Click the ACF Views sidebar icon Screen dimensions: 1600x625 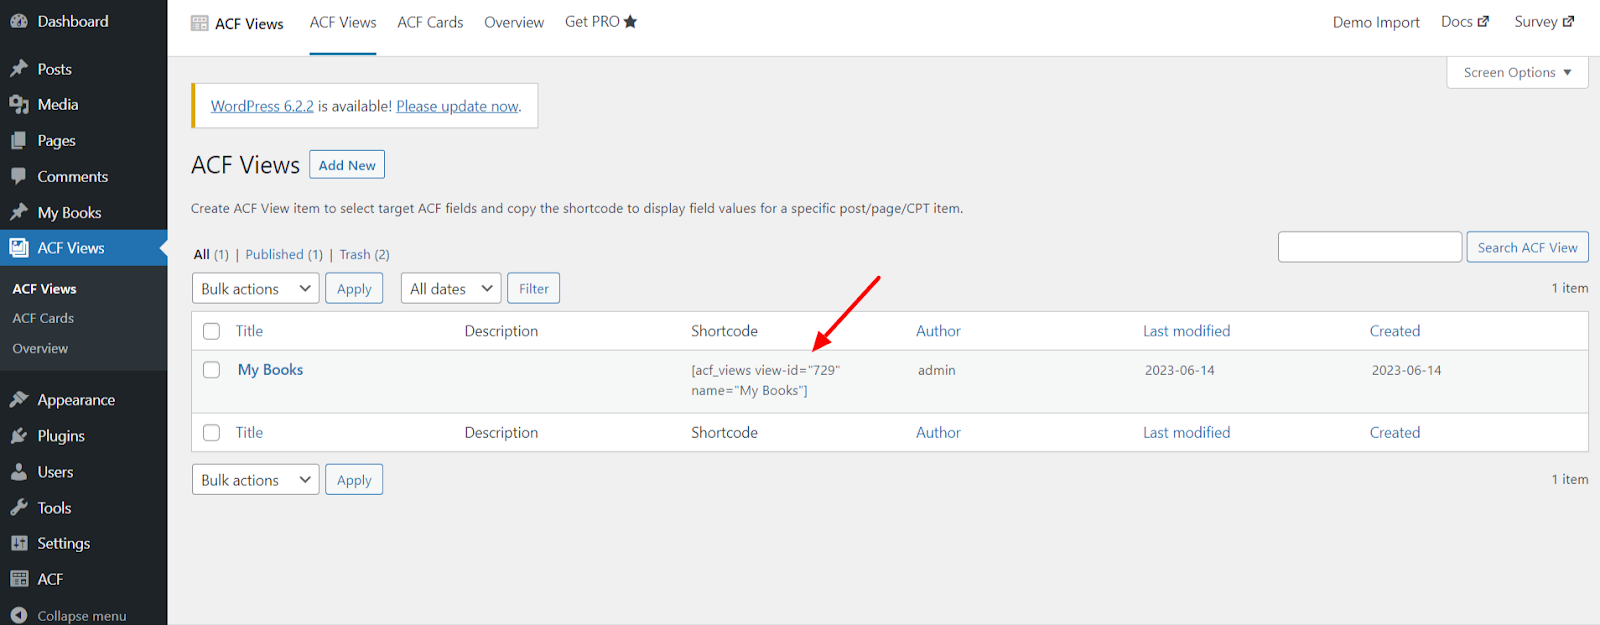(x=18, y=247)
